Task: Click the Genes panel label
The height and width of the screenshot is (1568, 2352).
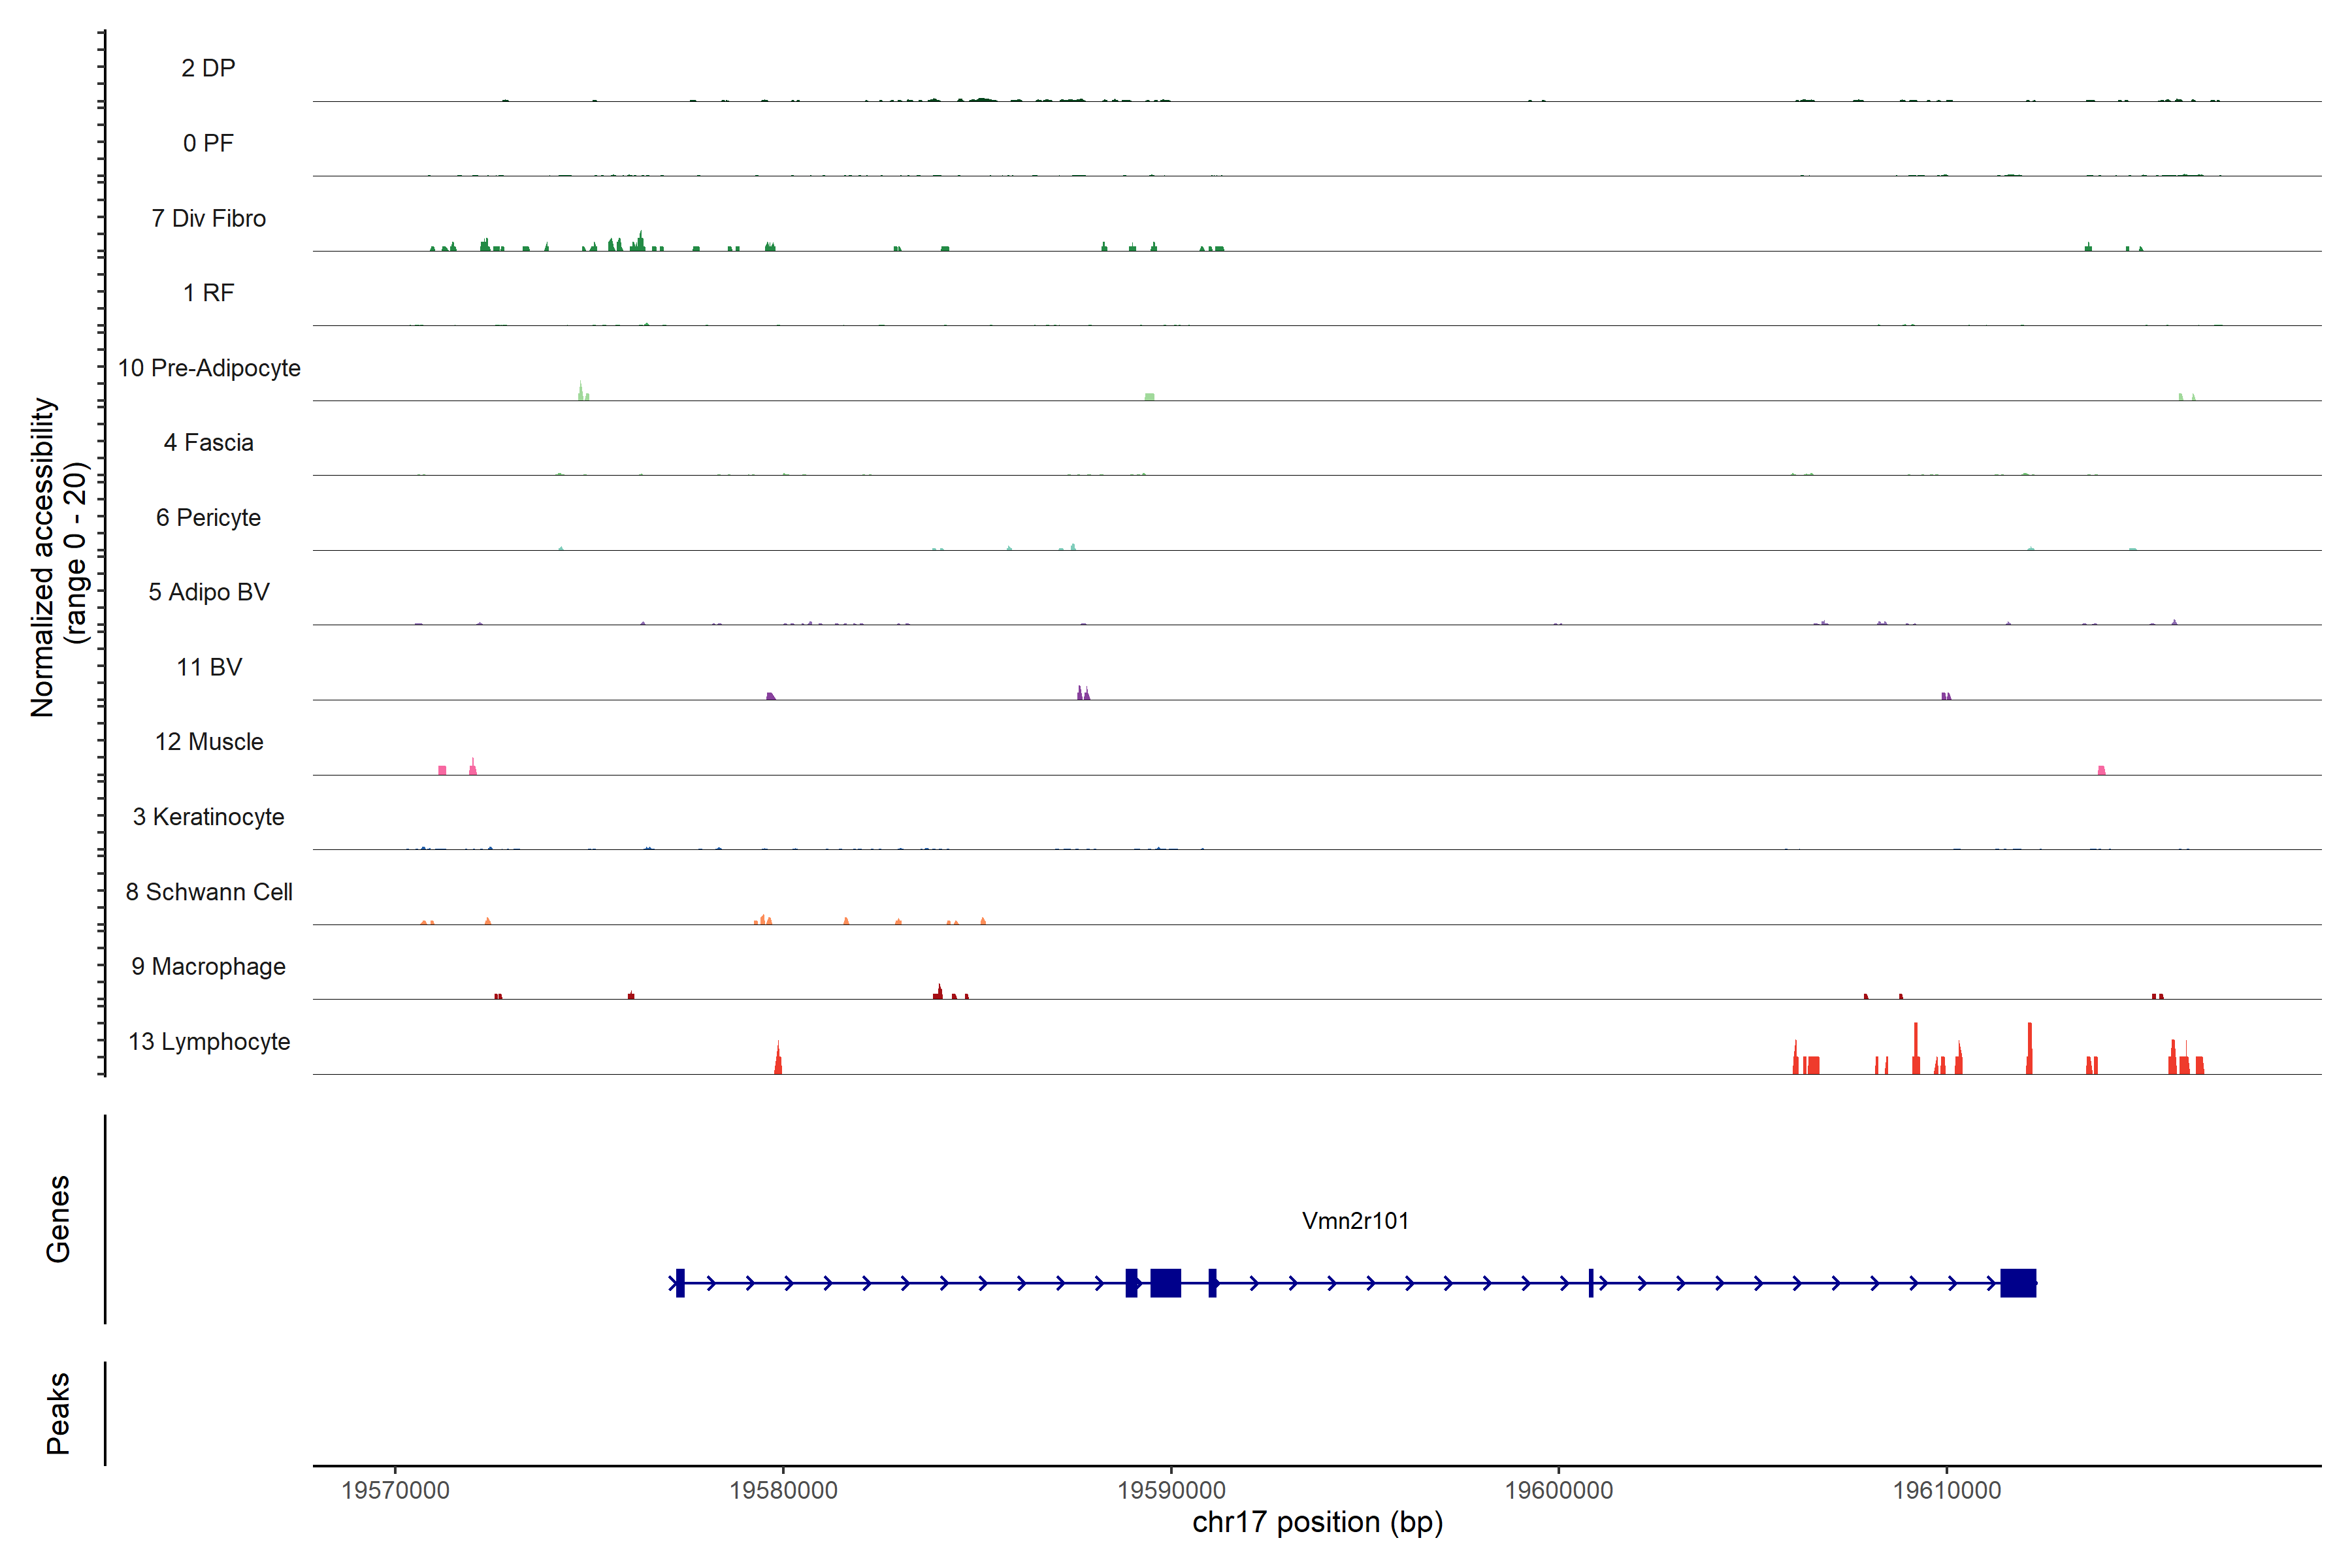Action: 58,1219
